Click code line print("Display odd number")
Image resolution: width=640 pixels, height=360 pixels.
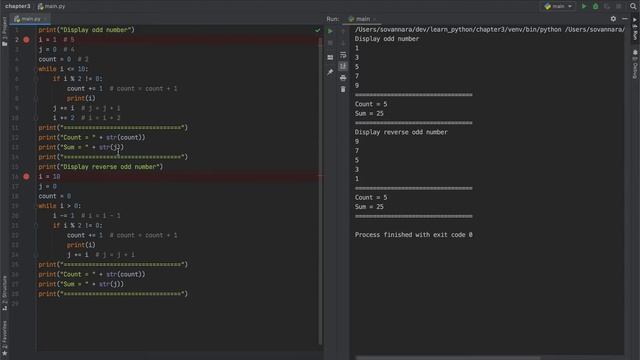(86, 30)
